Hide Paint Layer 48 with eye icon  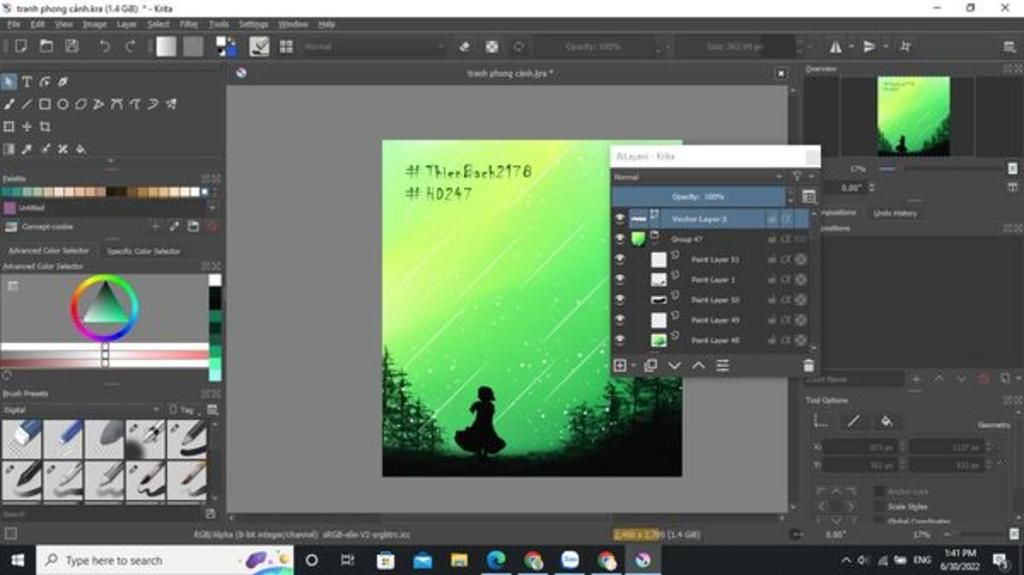click(x=620, y=340)
